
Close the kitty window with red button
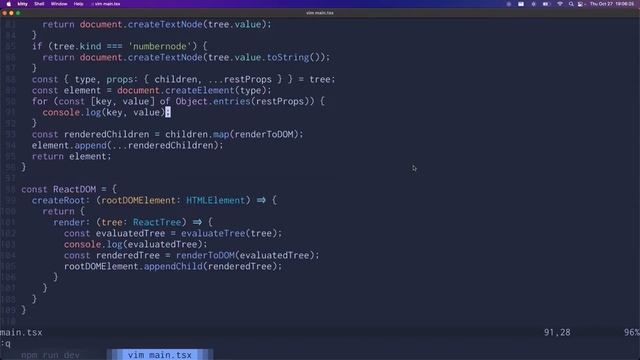click(4, 13)
